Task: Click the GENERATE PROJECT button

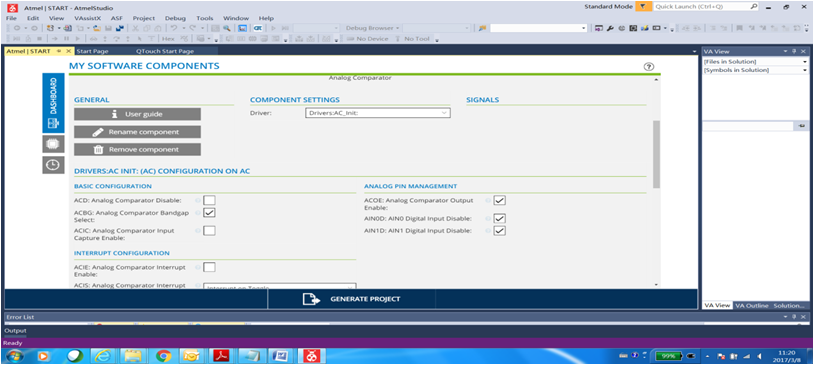Action: (351, 299)
